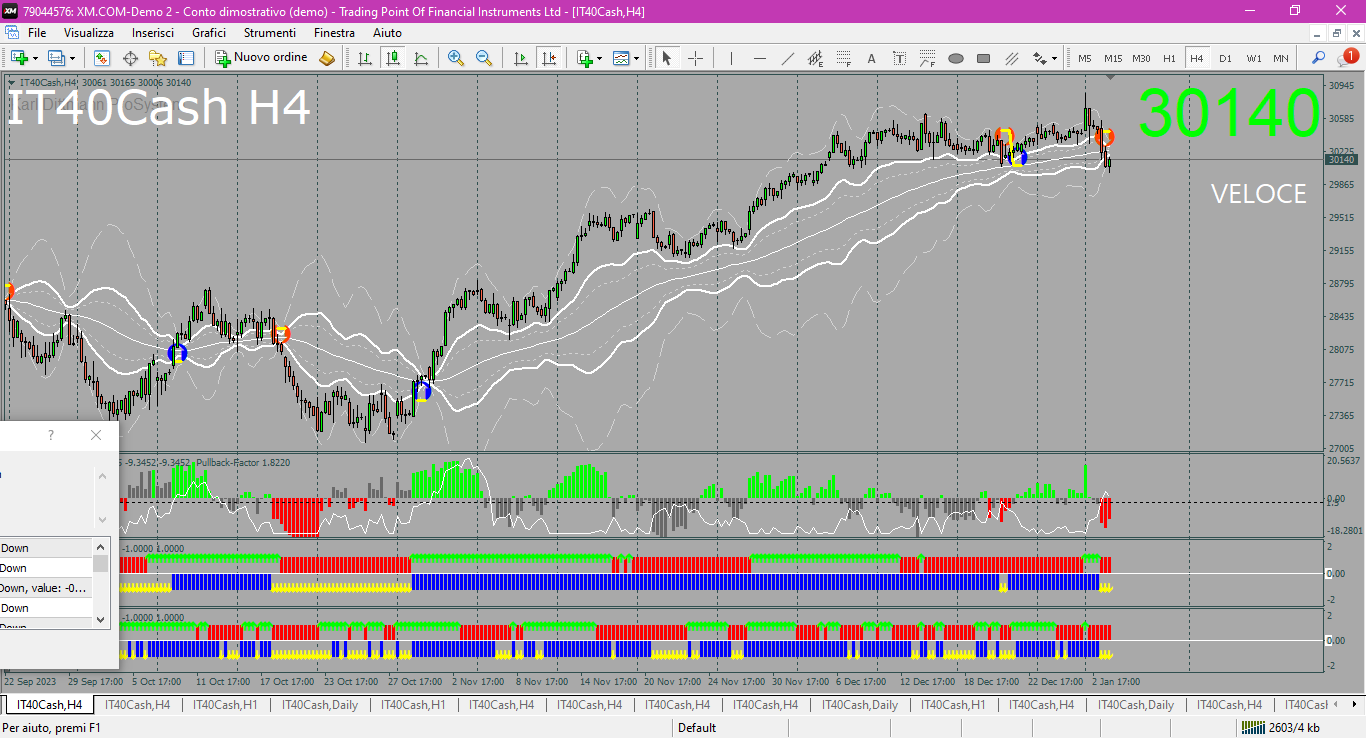Select the Arrows drawing tool icon

(1040, 58)
